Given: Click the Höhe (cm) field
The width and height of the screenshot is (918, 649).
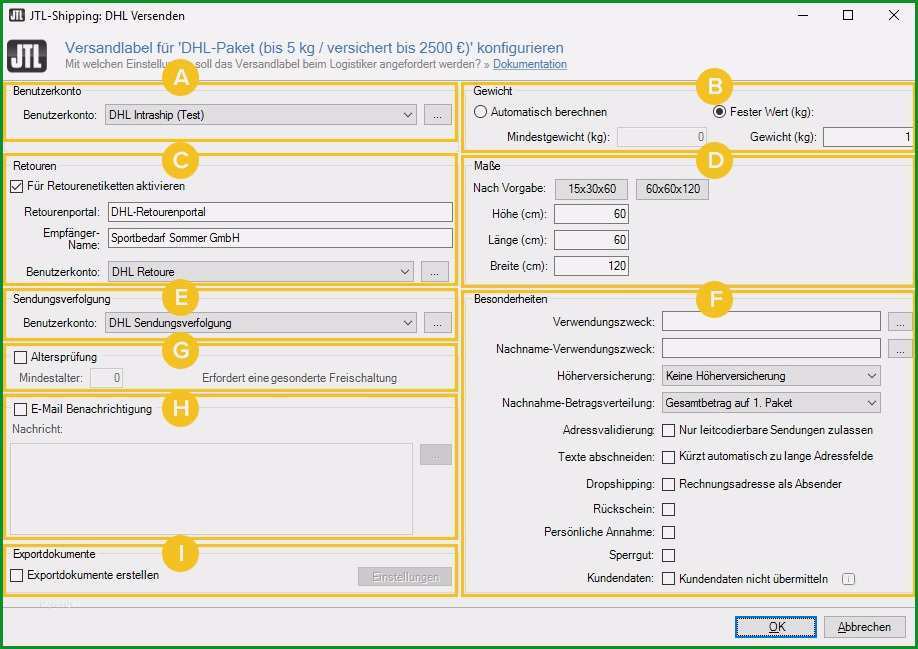Looking at the screenshot, I should pos(591,214).
